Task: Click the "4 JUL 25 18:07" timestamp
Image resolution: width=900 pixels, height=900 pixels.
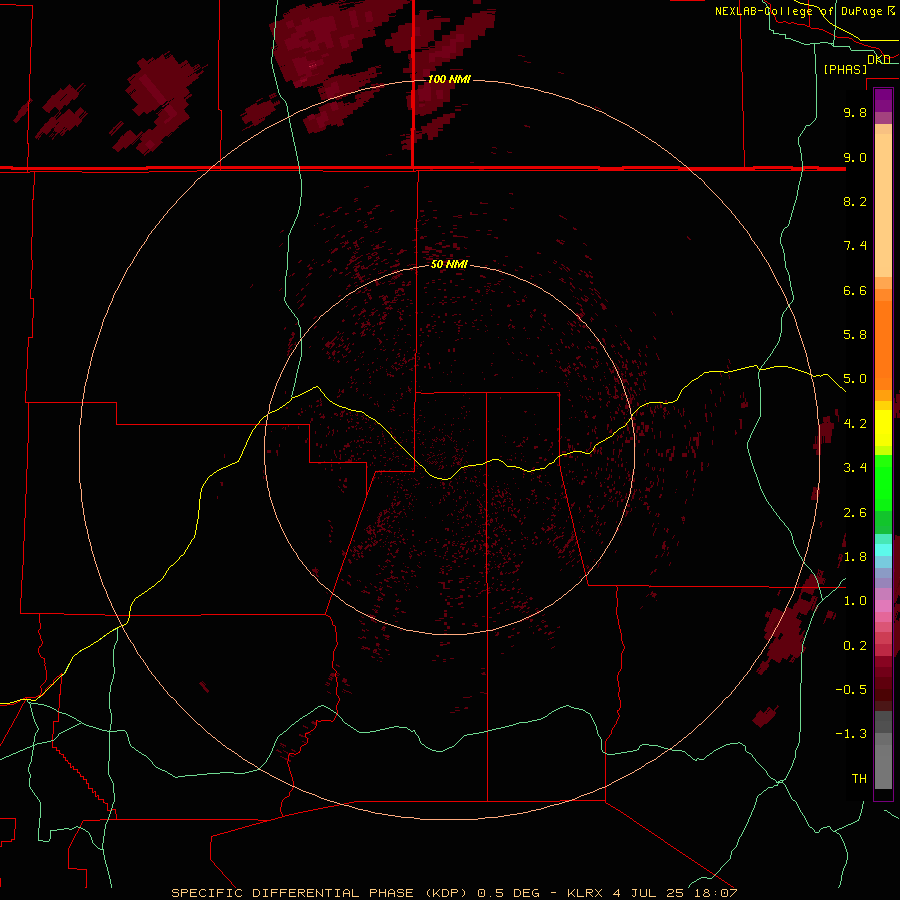Action: click(675, 893)
